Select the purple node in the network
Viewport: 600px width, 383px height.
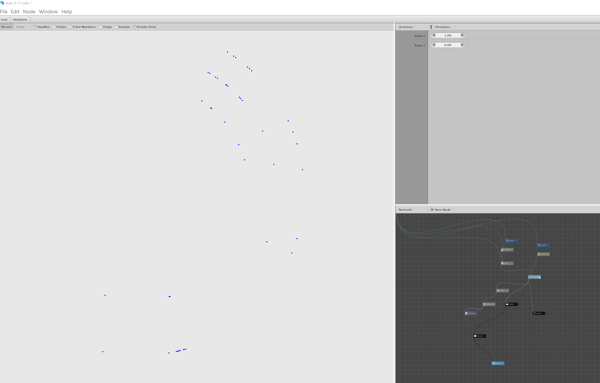point(471,313)
